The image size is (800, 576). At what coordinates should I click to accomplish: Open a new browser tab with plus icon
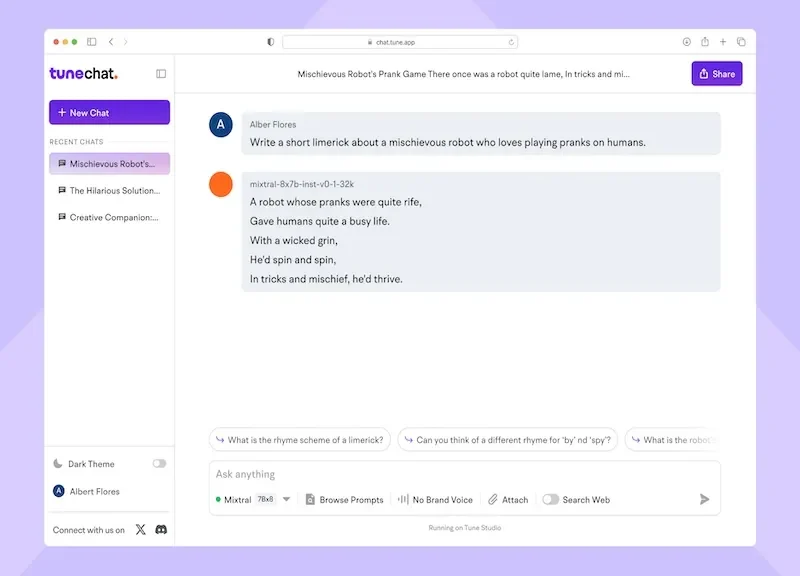point(723,42)
